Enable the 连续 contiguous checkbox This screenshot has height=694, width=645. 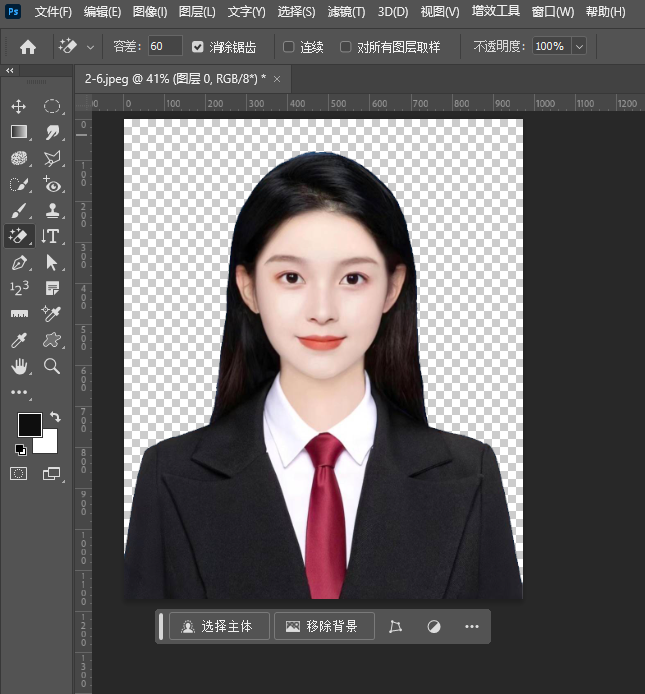tap(289, 47)
